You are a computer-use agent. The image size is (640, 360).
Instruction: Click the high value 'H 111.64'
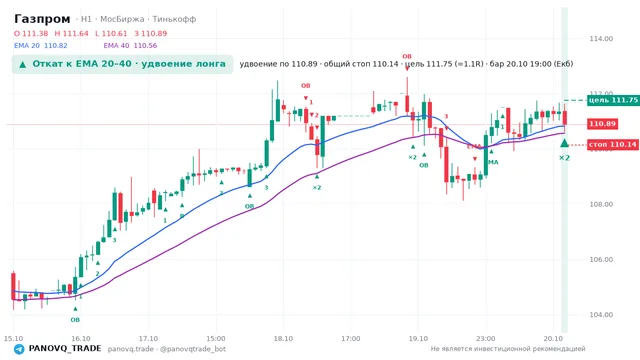coord(71,33)
